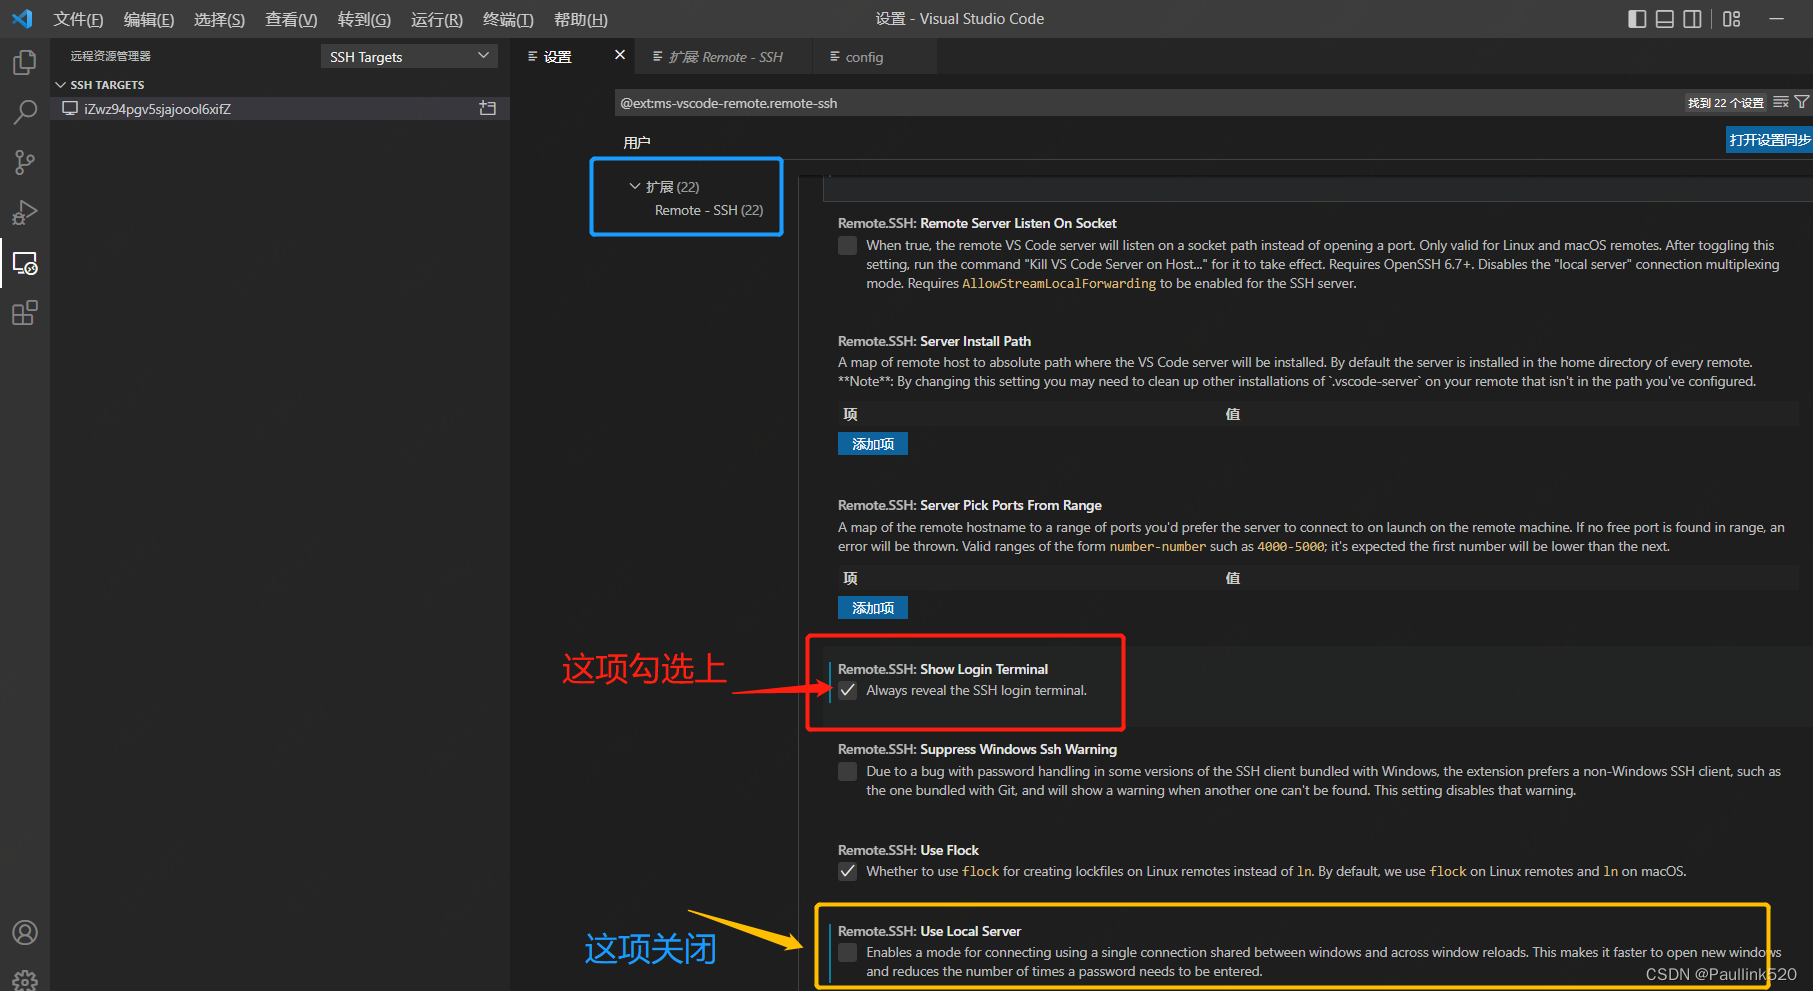This screenshot has height=991, width=1813.
Task: Uncheck the Show Login Terminal checkbox
Action: tap(848, 691)
